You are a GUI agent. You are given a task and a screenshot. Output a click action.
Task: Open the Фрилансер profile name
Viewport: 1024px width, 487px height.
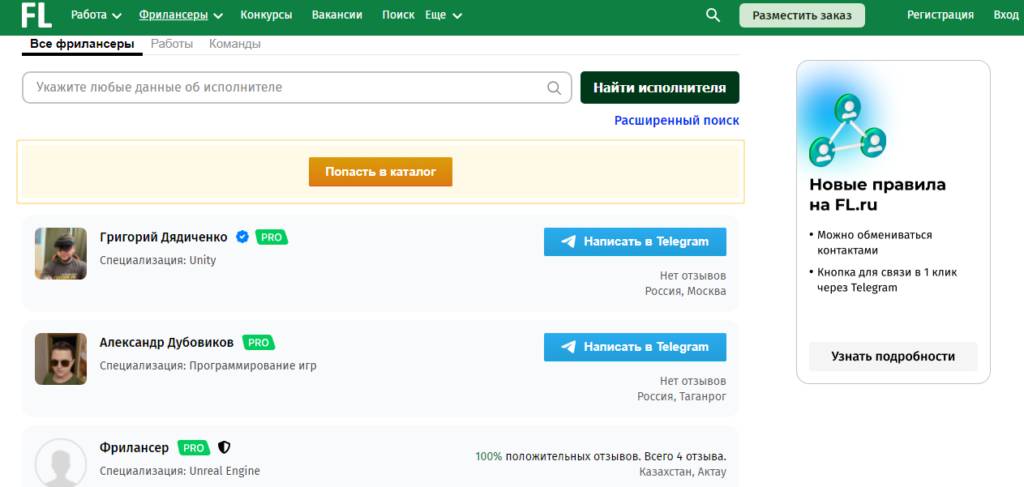pyautogui.click(x=135, y=448)
